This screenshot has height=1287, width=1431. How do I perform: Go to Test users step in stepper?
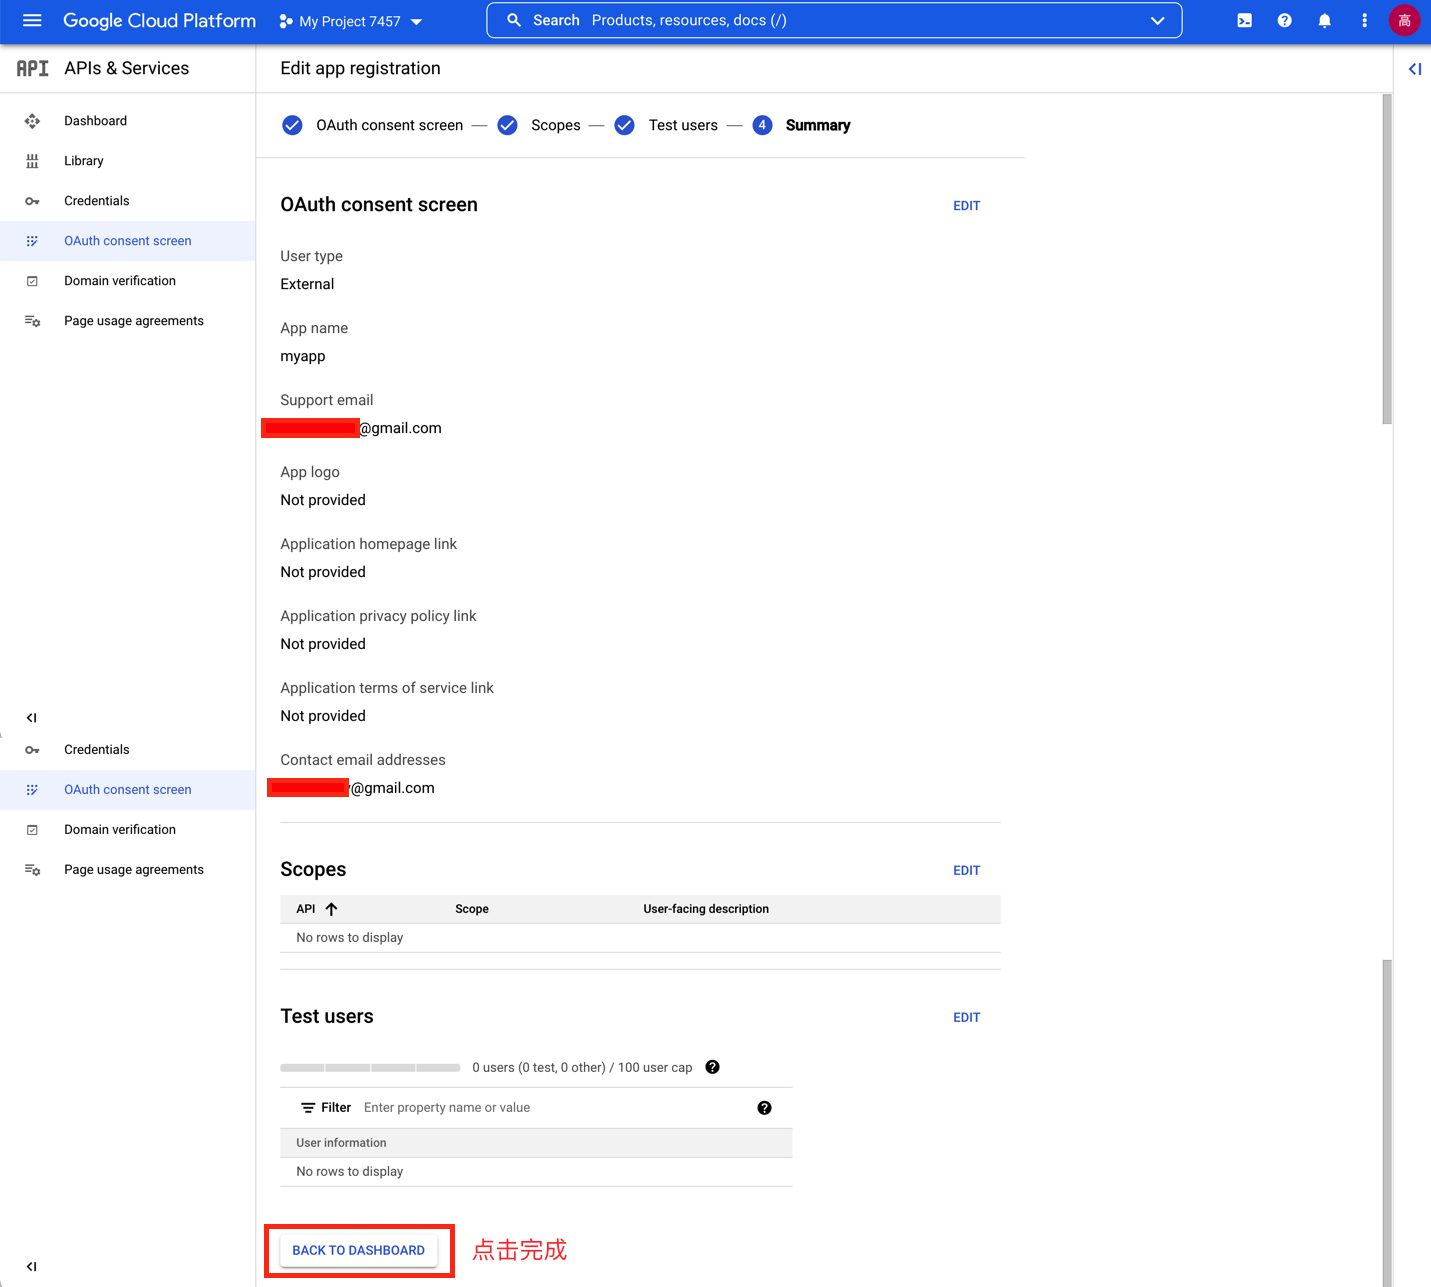tap(683, 125)
